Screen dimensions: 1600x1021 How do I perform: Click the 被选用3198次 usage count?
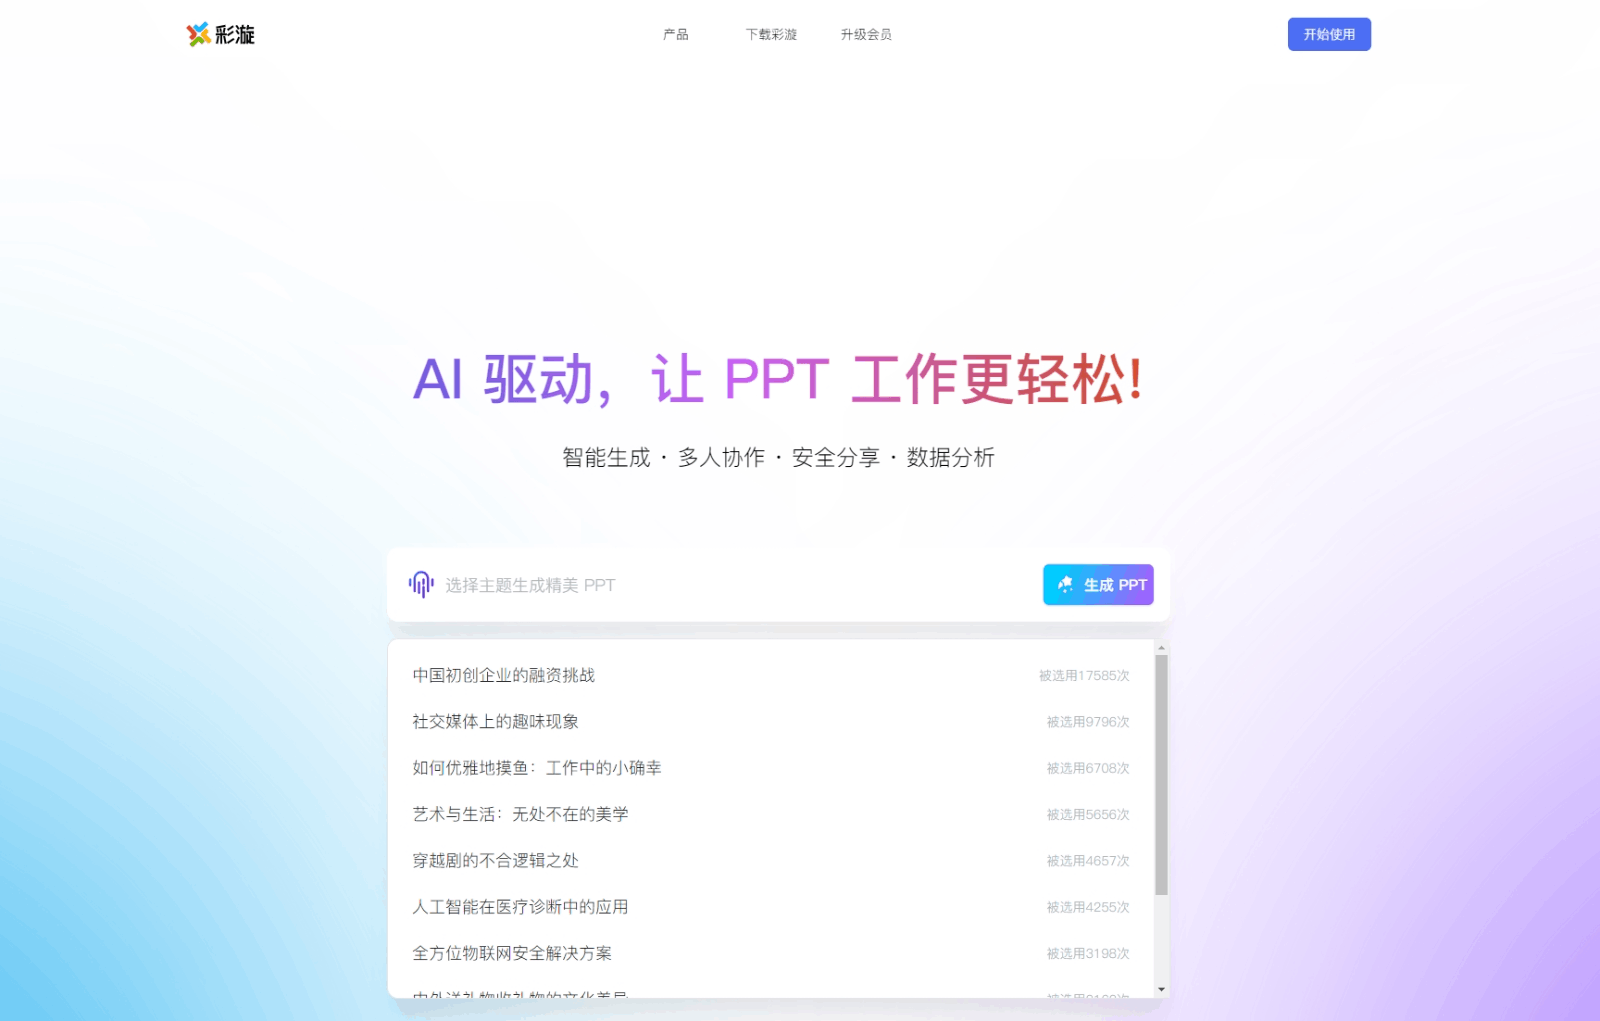(x=1088, y=954)
